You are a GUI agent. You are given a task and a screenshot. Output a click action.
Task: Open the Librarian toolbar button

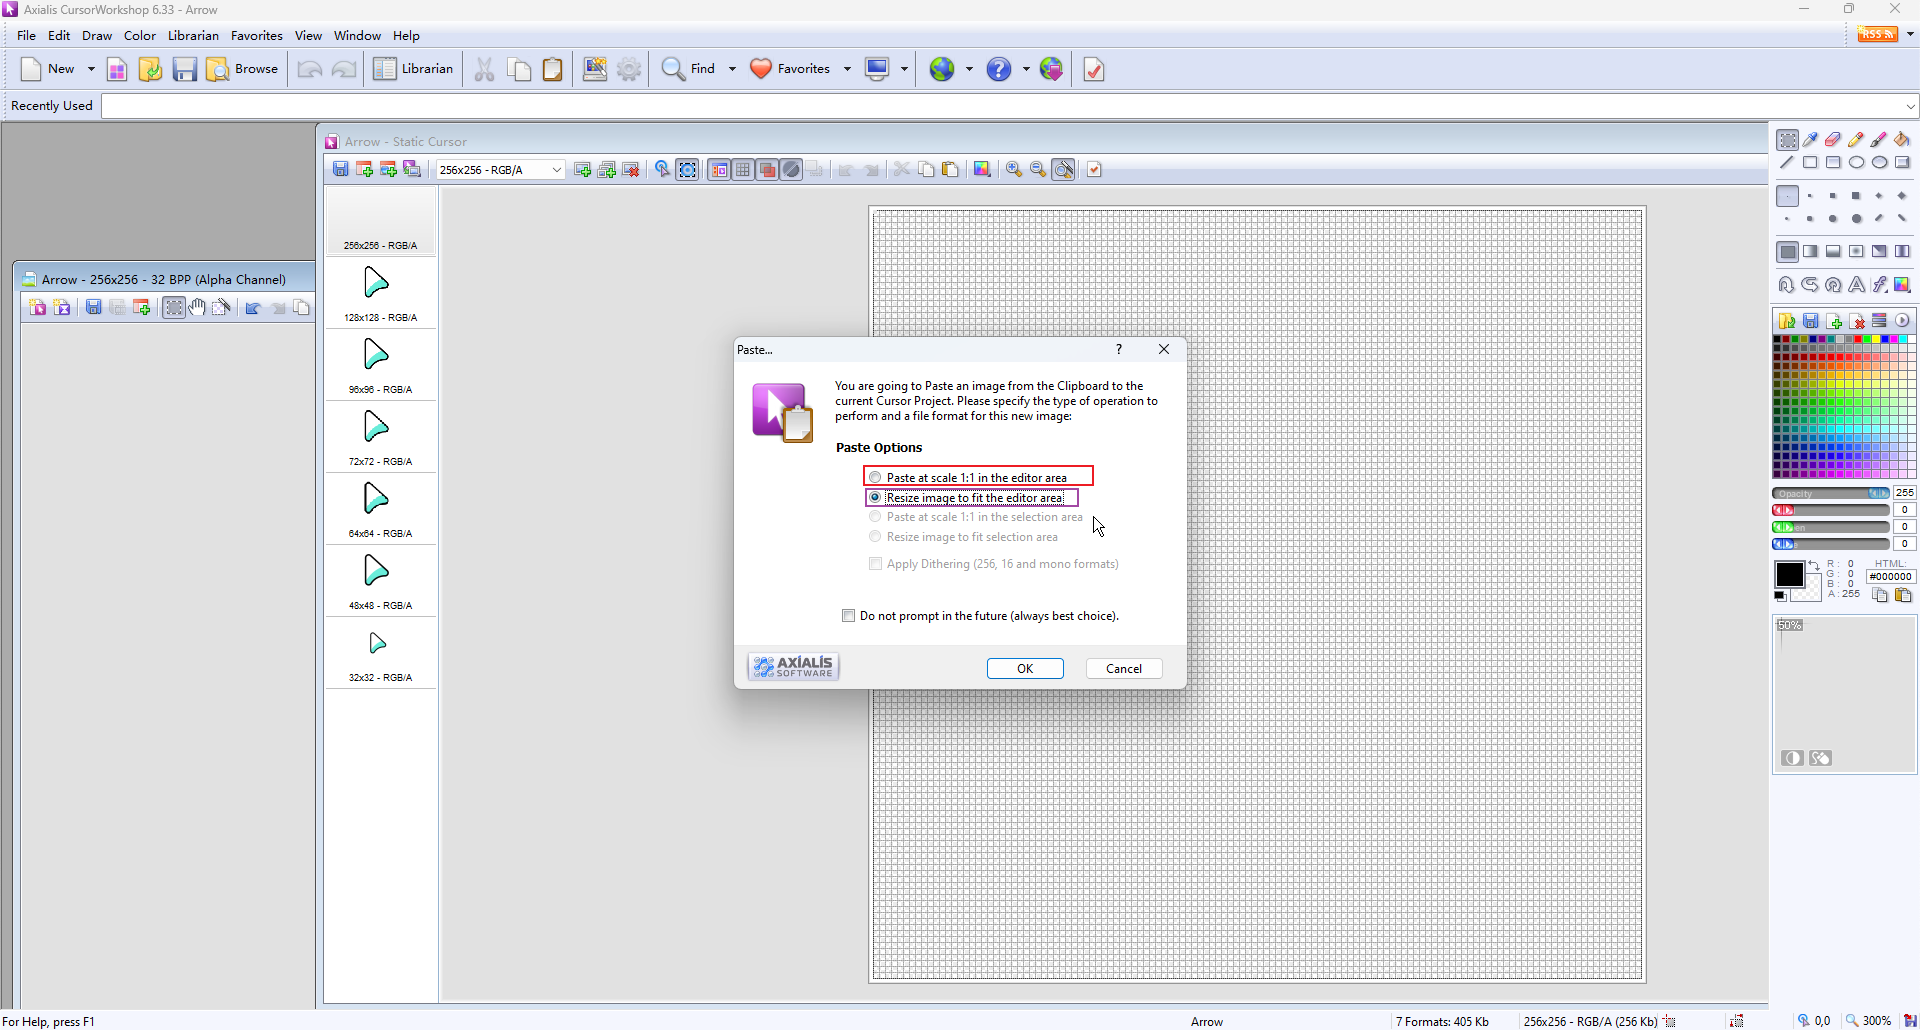click(x=414, y=69)
